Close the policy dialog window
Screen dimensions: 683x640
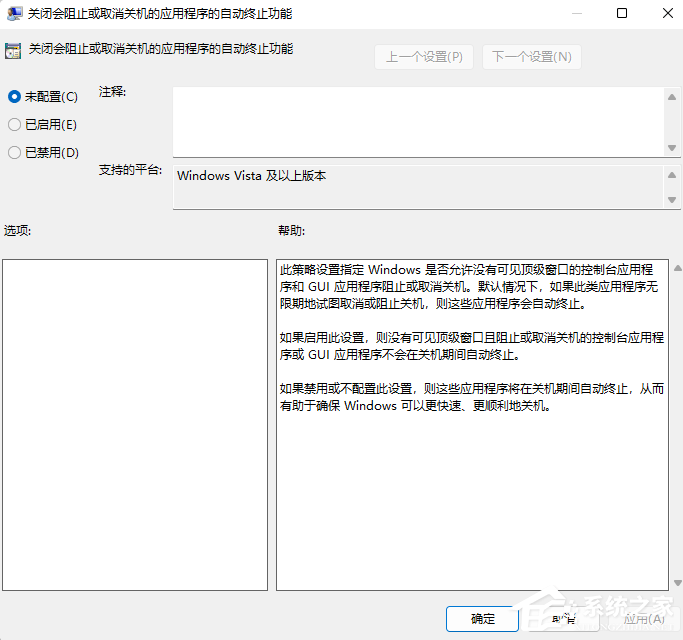[x=668, y=14]
